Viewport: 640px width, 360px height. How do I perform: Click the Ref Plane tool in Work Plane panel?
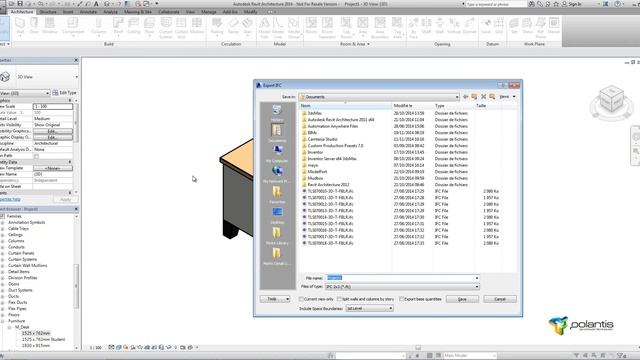[541, 28]
